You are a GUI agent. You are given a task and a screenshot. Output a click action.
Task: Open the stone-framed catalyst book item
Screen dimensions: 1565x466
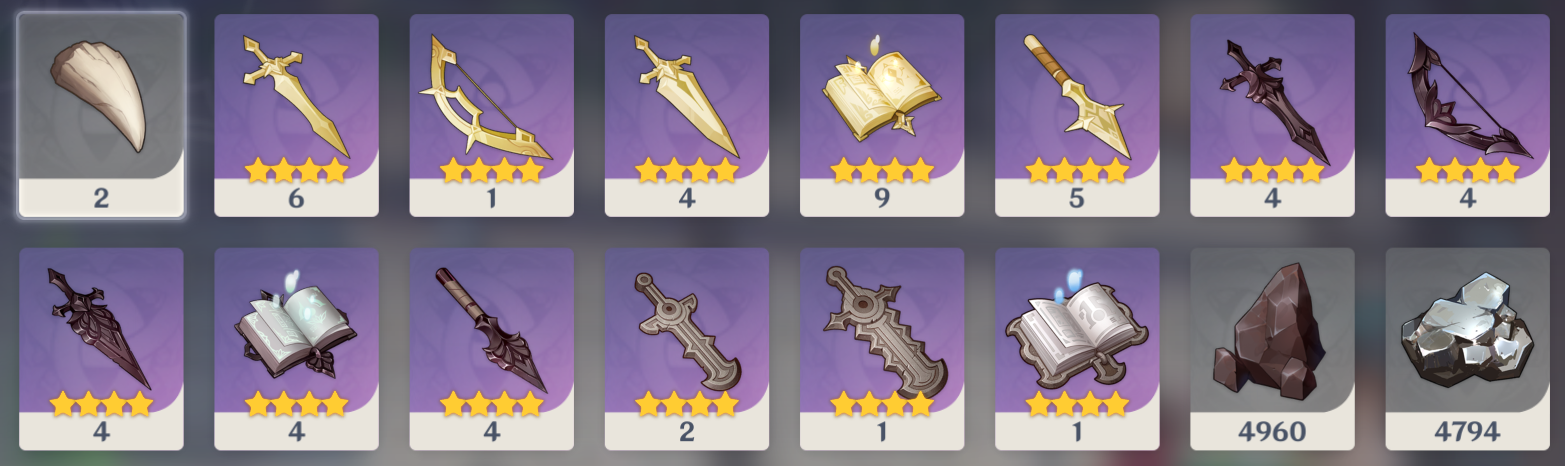coord(1077,349)
